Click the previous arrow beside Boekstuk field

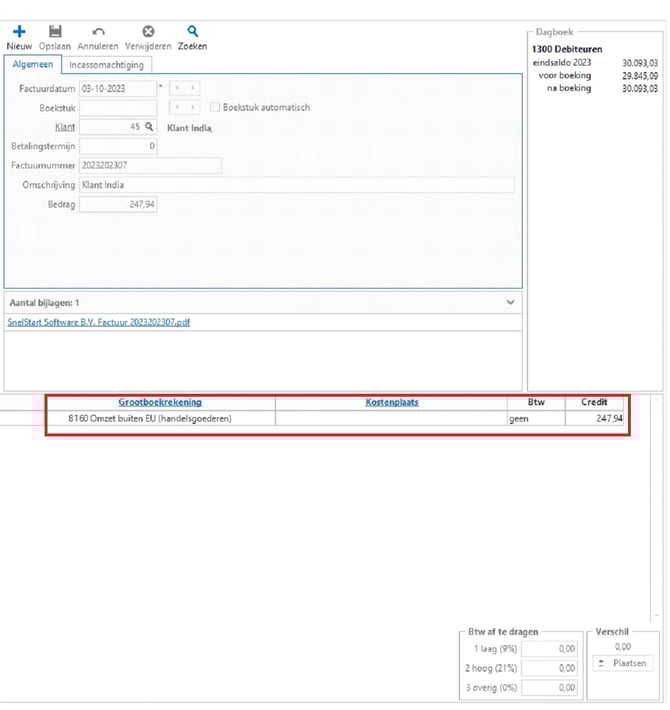tap(177, 108)
